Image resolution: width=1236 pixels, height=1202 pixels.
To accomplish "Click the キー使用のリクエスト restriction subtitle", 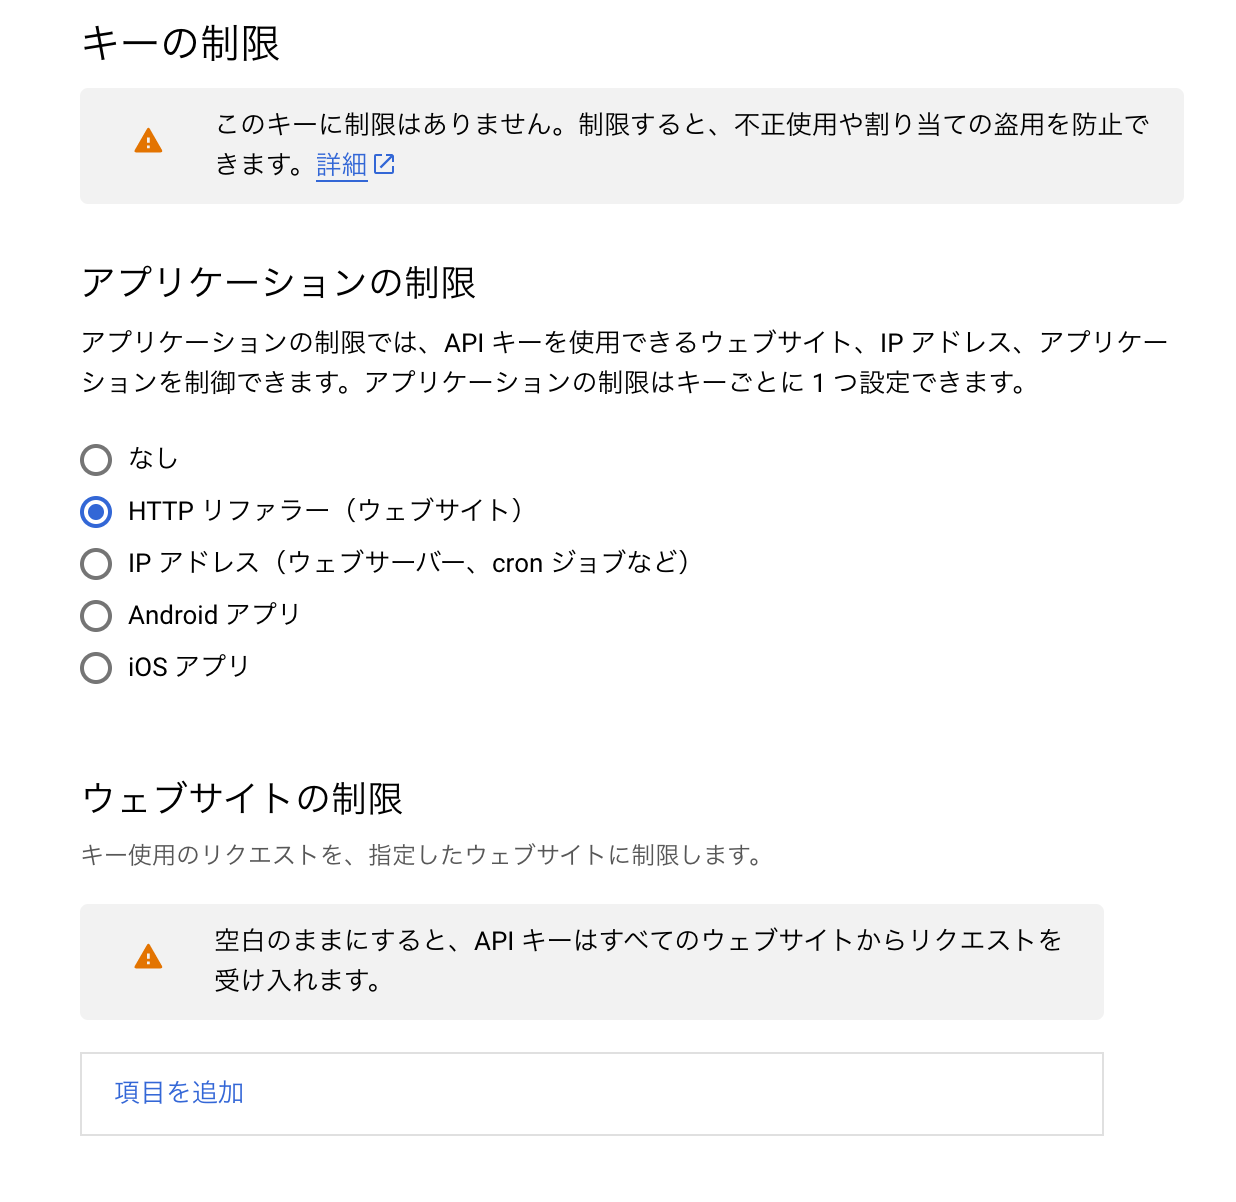I will [422, 855].
